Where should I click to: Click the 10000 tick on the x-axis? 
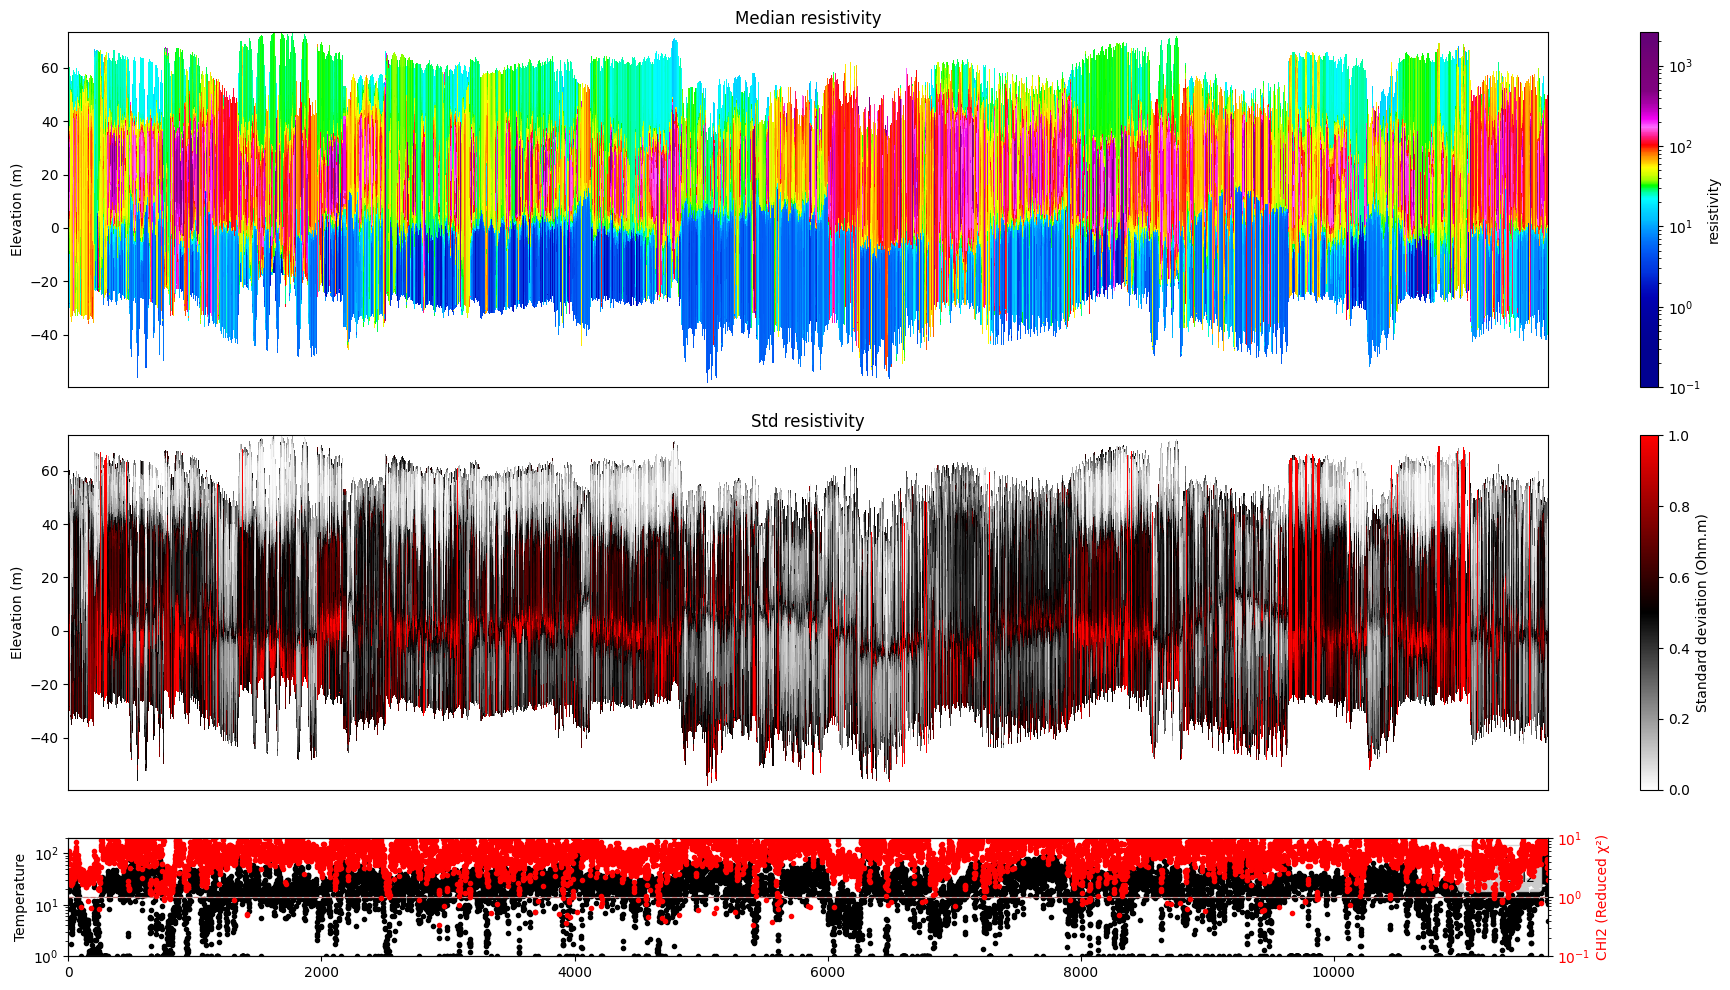click(1334, 972)
